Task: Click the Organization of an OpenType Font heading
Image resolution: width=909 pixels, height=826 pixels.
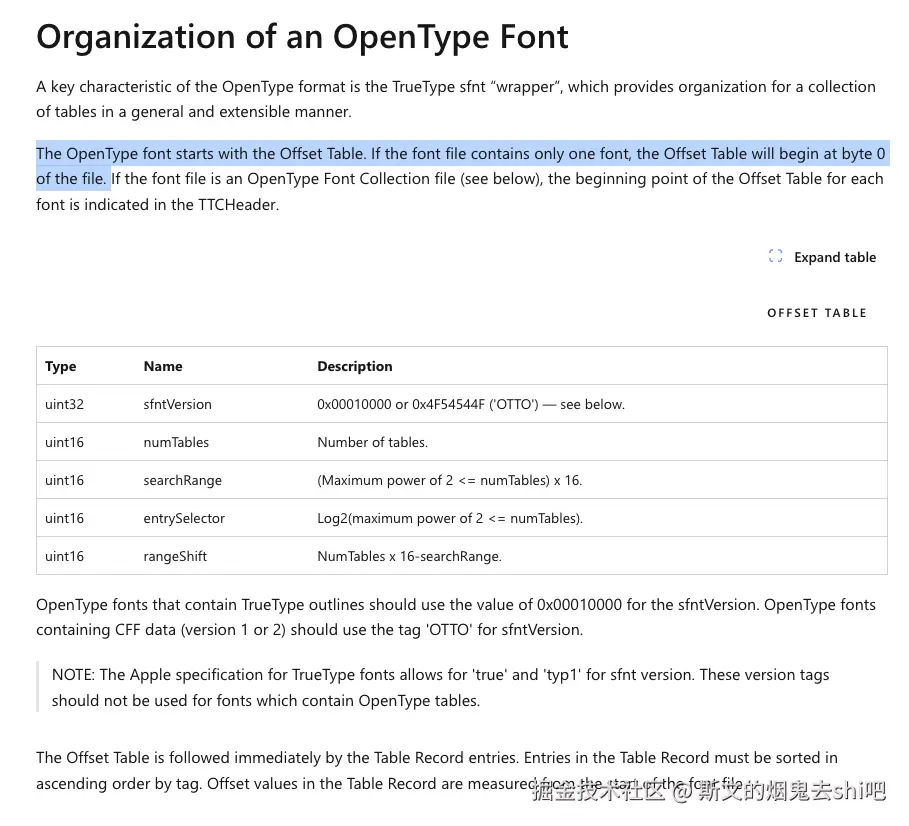Action: coord(302,36)
